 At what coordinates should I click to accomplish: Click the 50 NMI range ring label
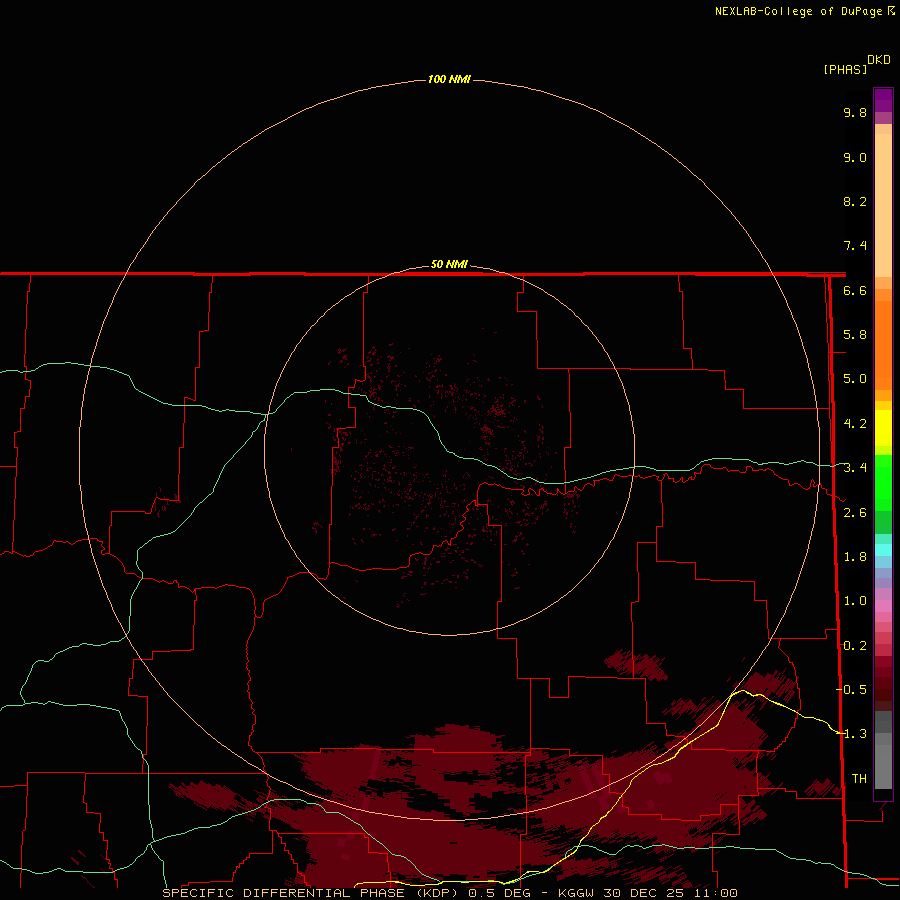point(449,264)
